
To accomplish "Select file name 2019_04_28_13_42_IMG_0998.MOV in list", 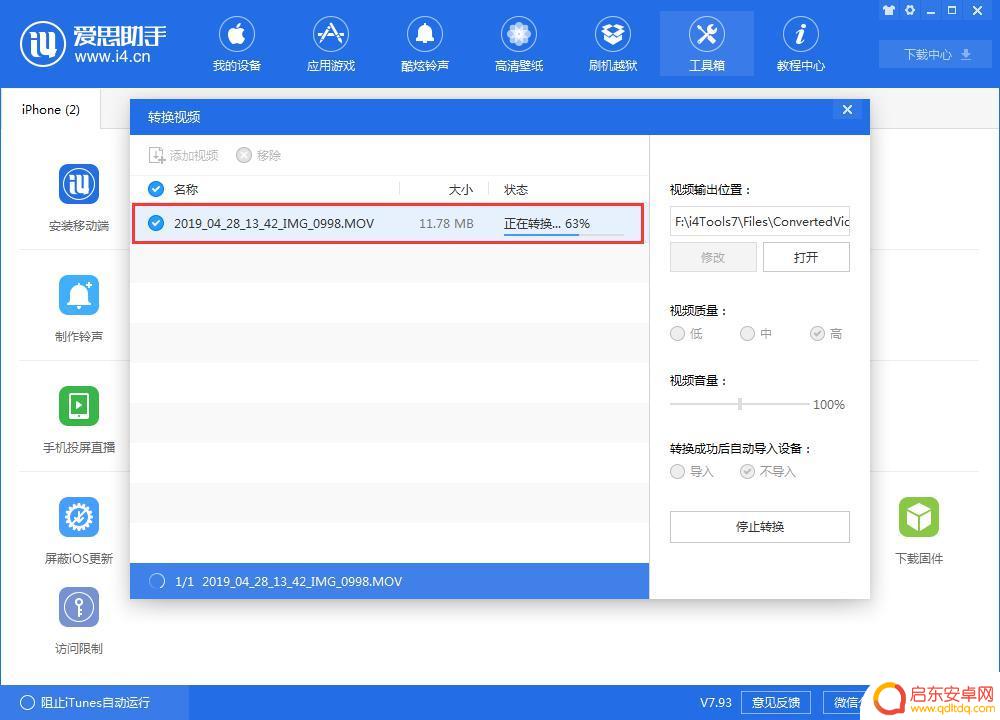I will (274, 223).
